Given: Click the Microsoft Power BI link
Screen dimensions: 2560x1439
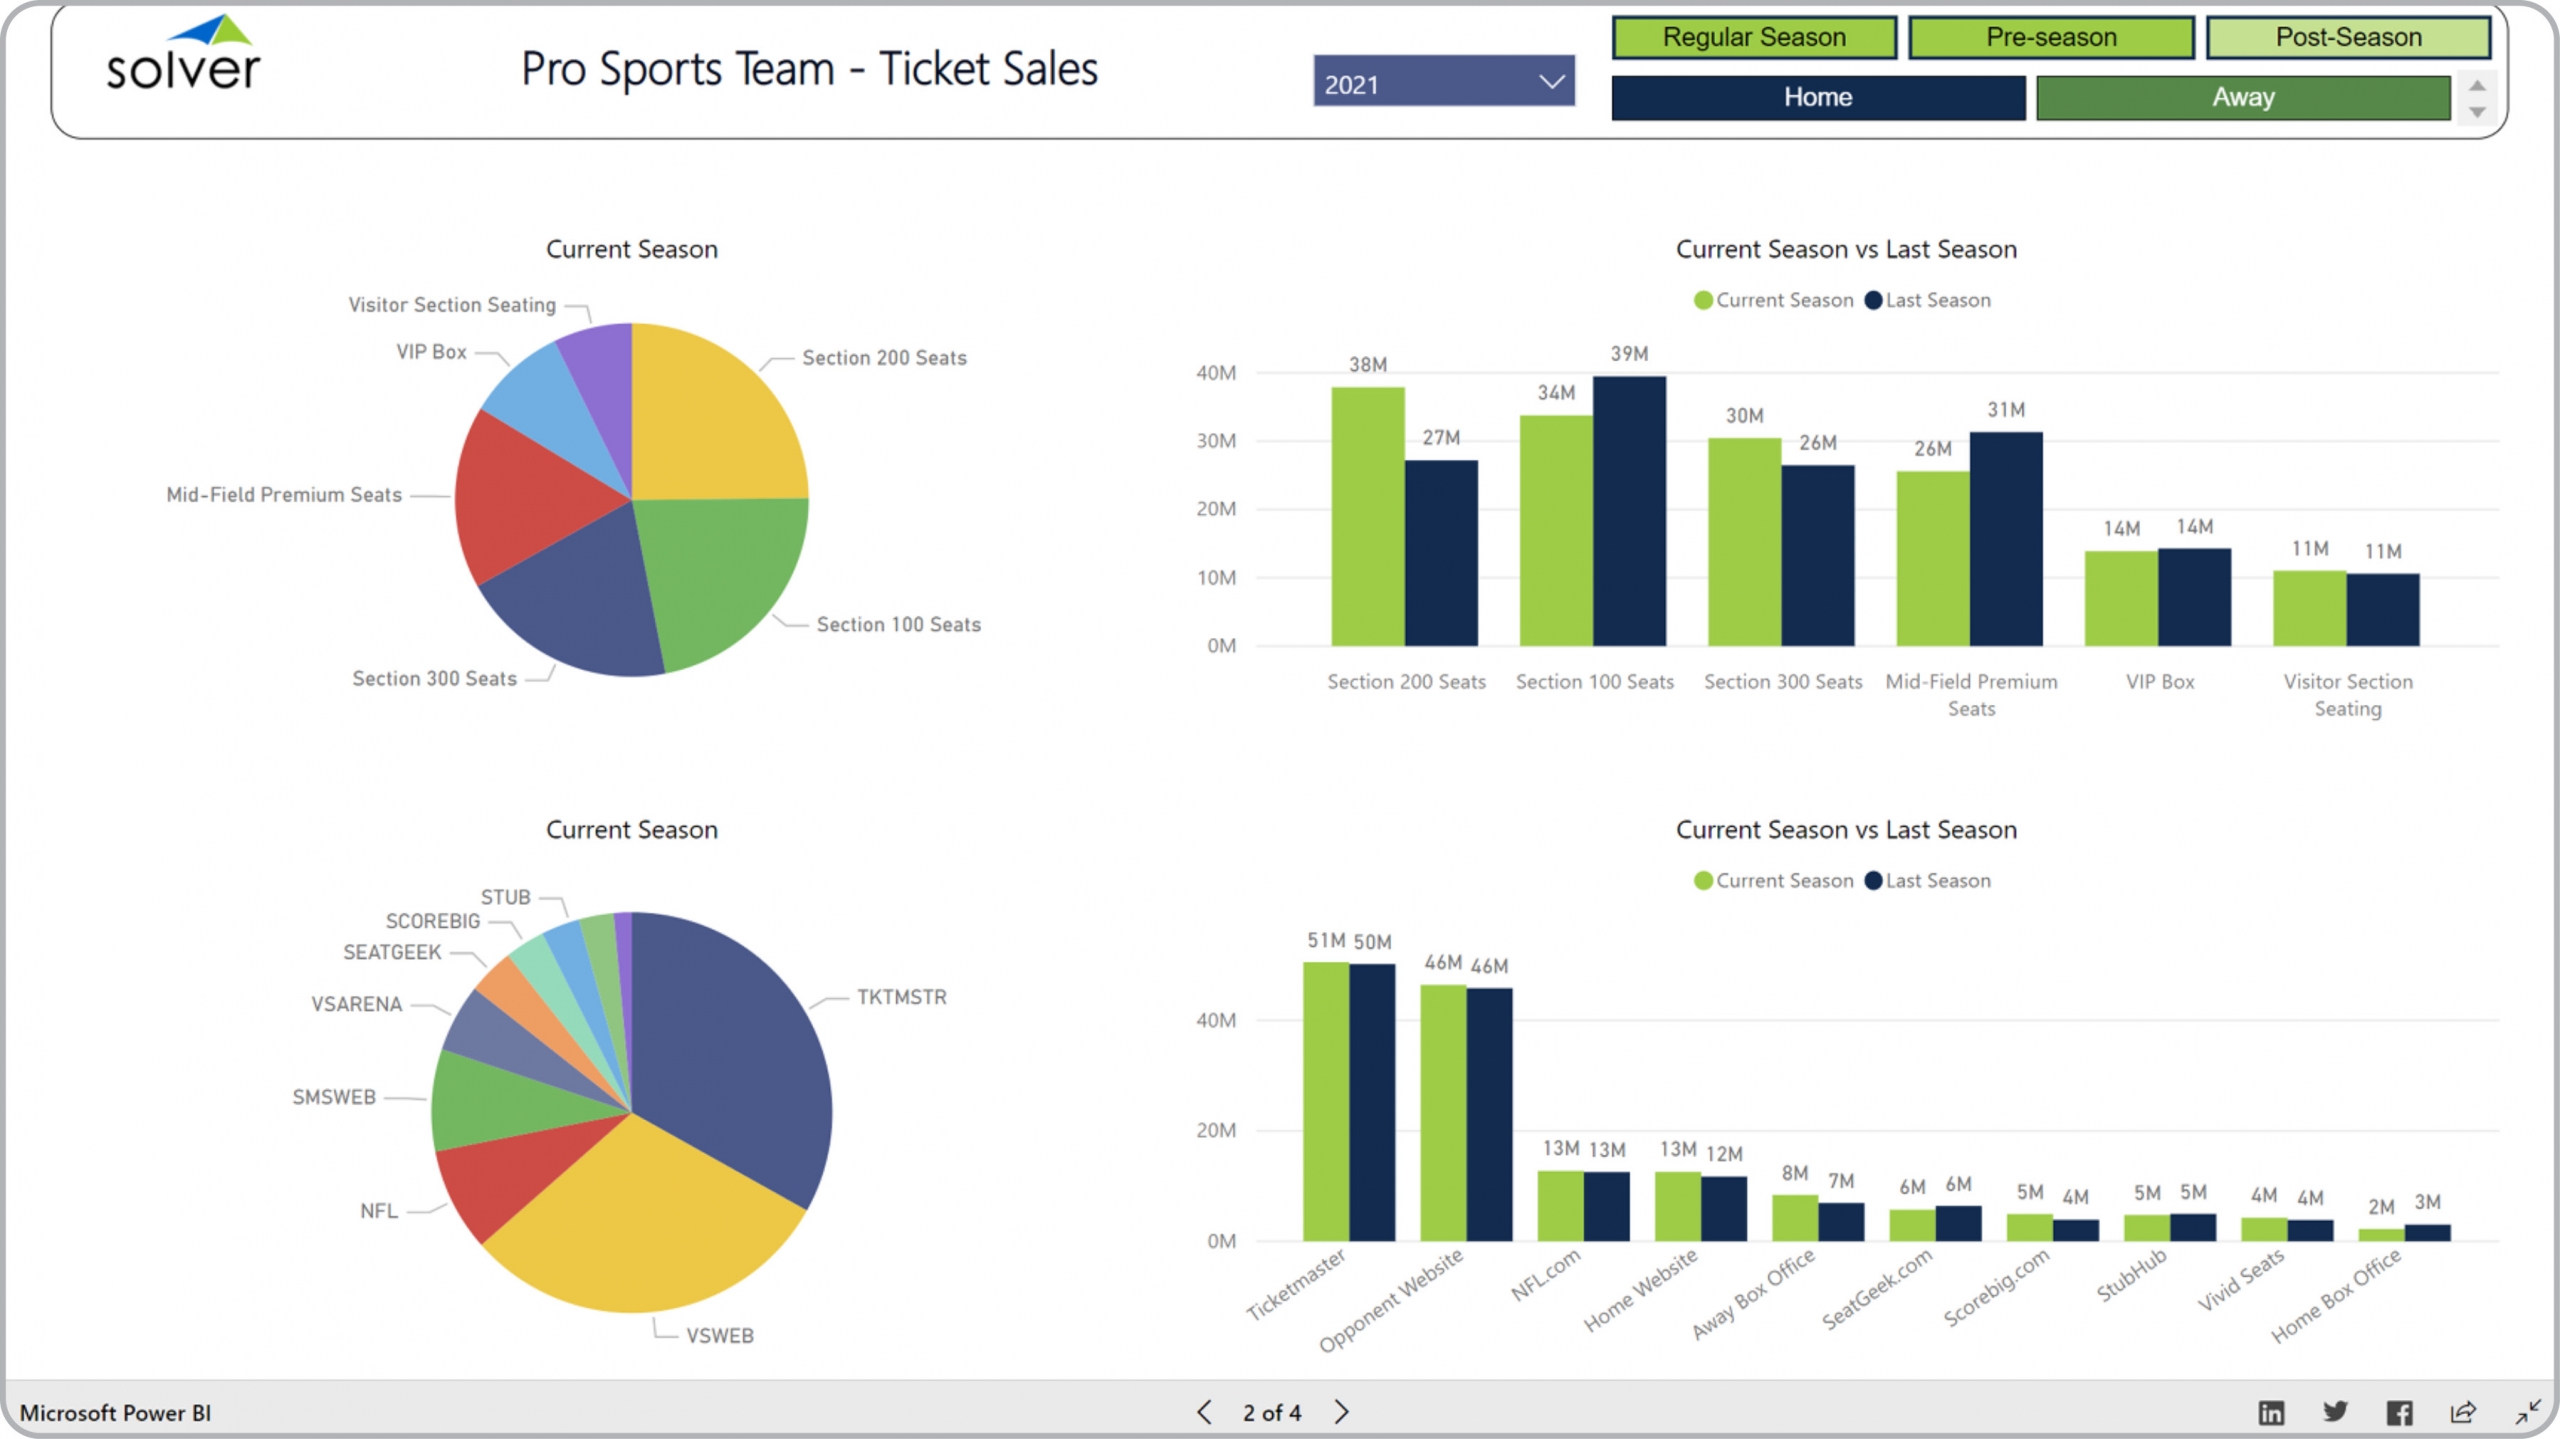Looking at the screenshot, I should [x=115, y=1412].
